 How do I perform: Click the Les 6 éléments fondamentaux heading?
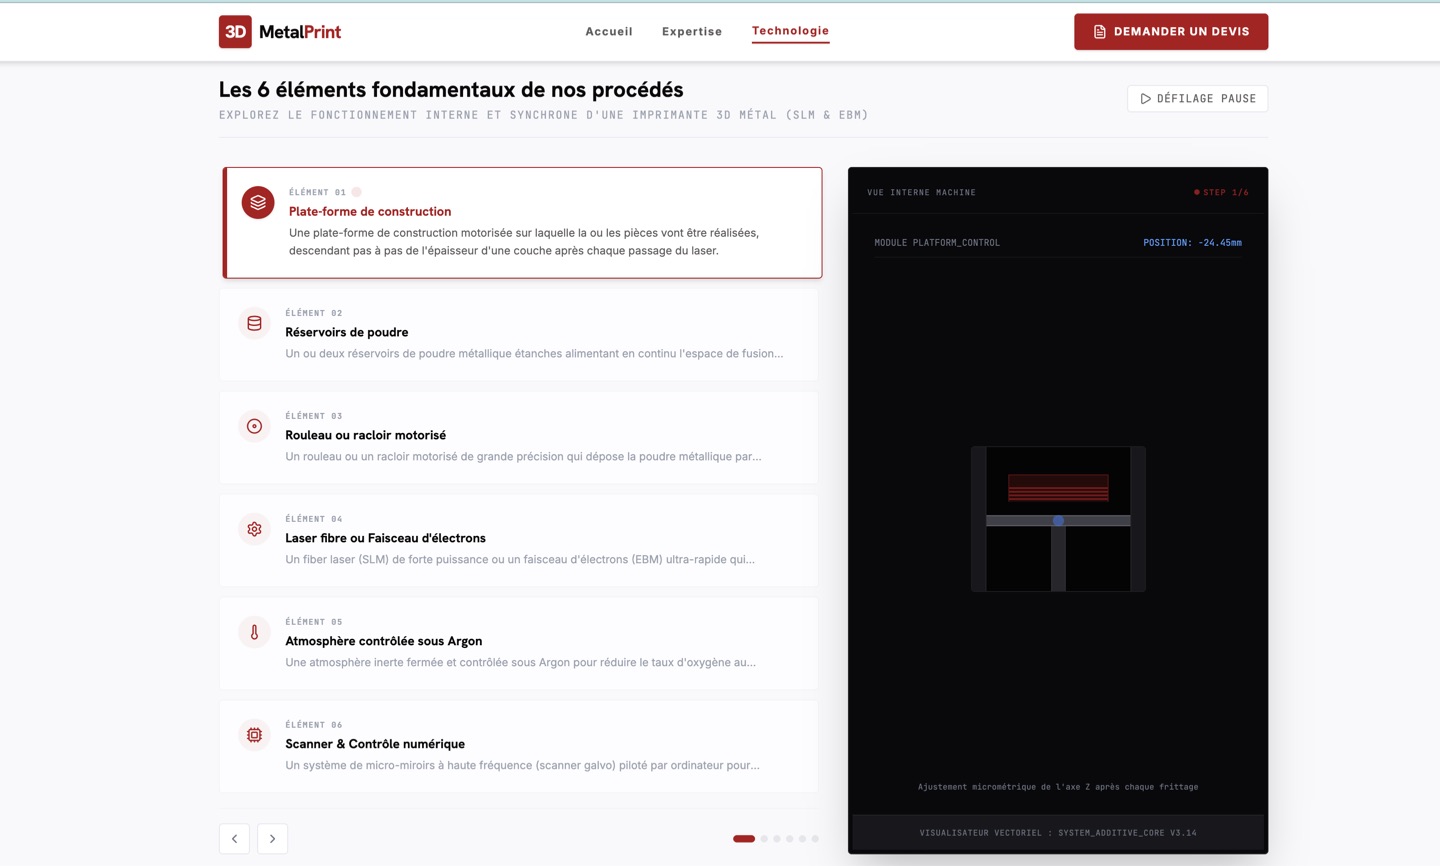[x=451, y=89]
